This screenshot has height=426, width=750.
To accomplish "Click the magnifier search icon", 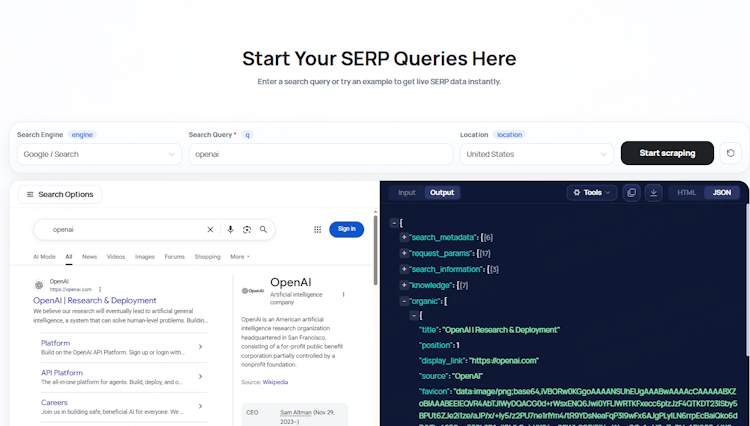I will 263,229.
